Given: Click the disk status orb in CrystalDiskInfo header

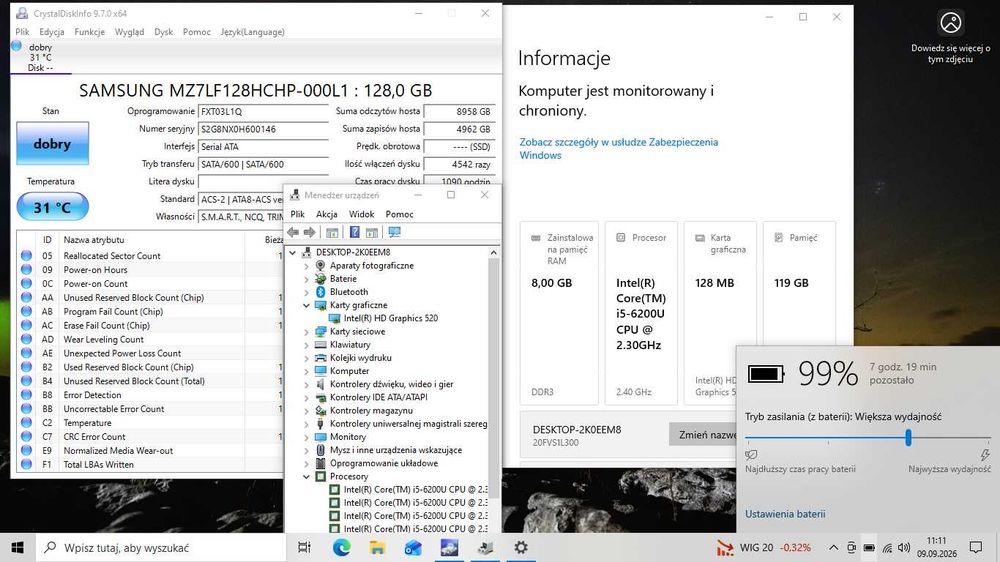Looking at the screenshot, I should point(17,45).
